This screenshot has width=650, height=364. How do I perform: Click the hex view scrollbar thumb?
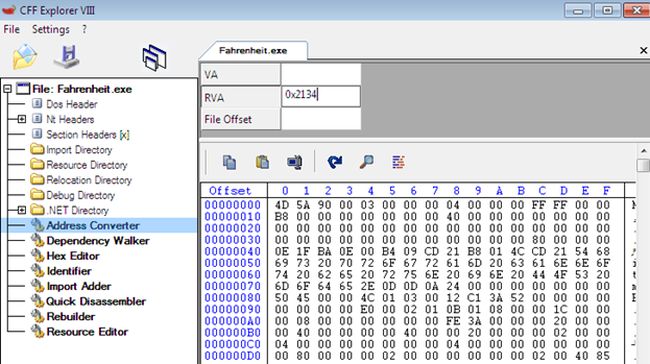(643, 165)
